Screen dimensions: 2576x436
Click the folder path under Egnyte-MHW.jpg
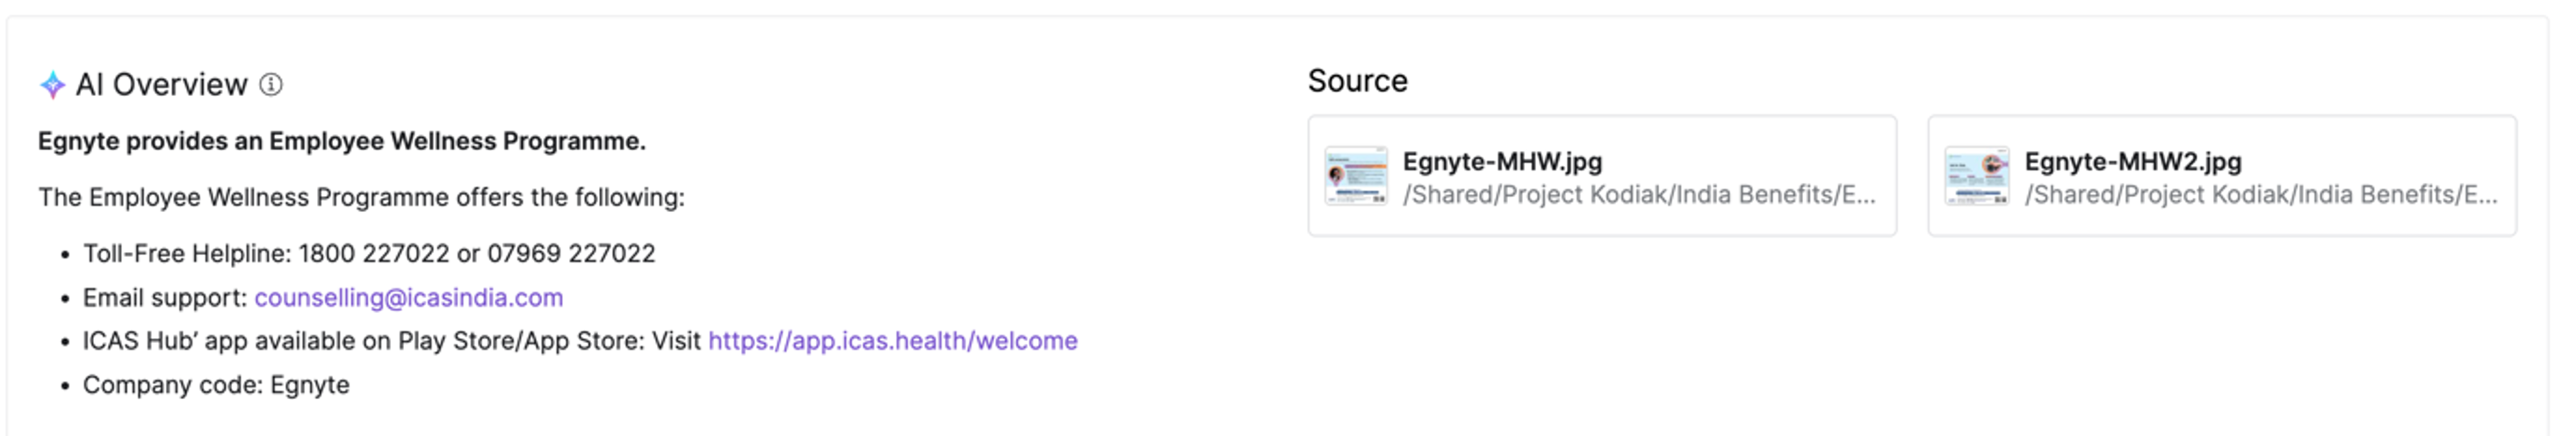click(x=1638, y=195)
